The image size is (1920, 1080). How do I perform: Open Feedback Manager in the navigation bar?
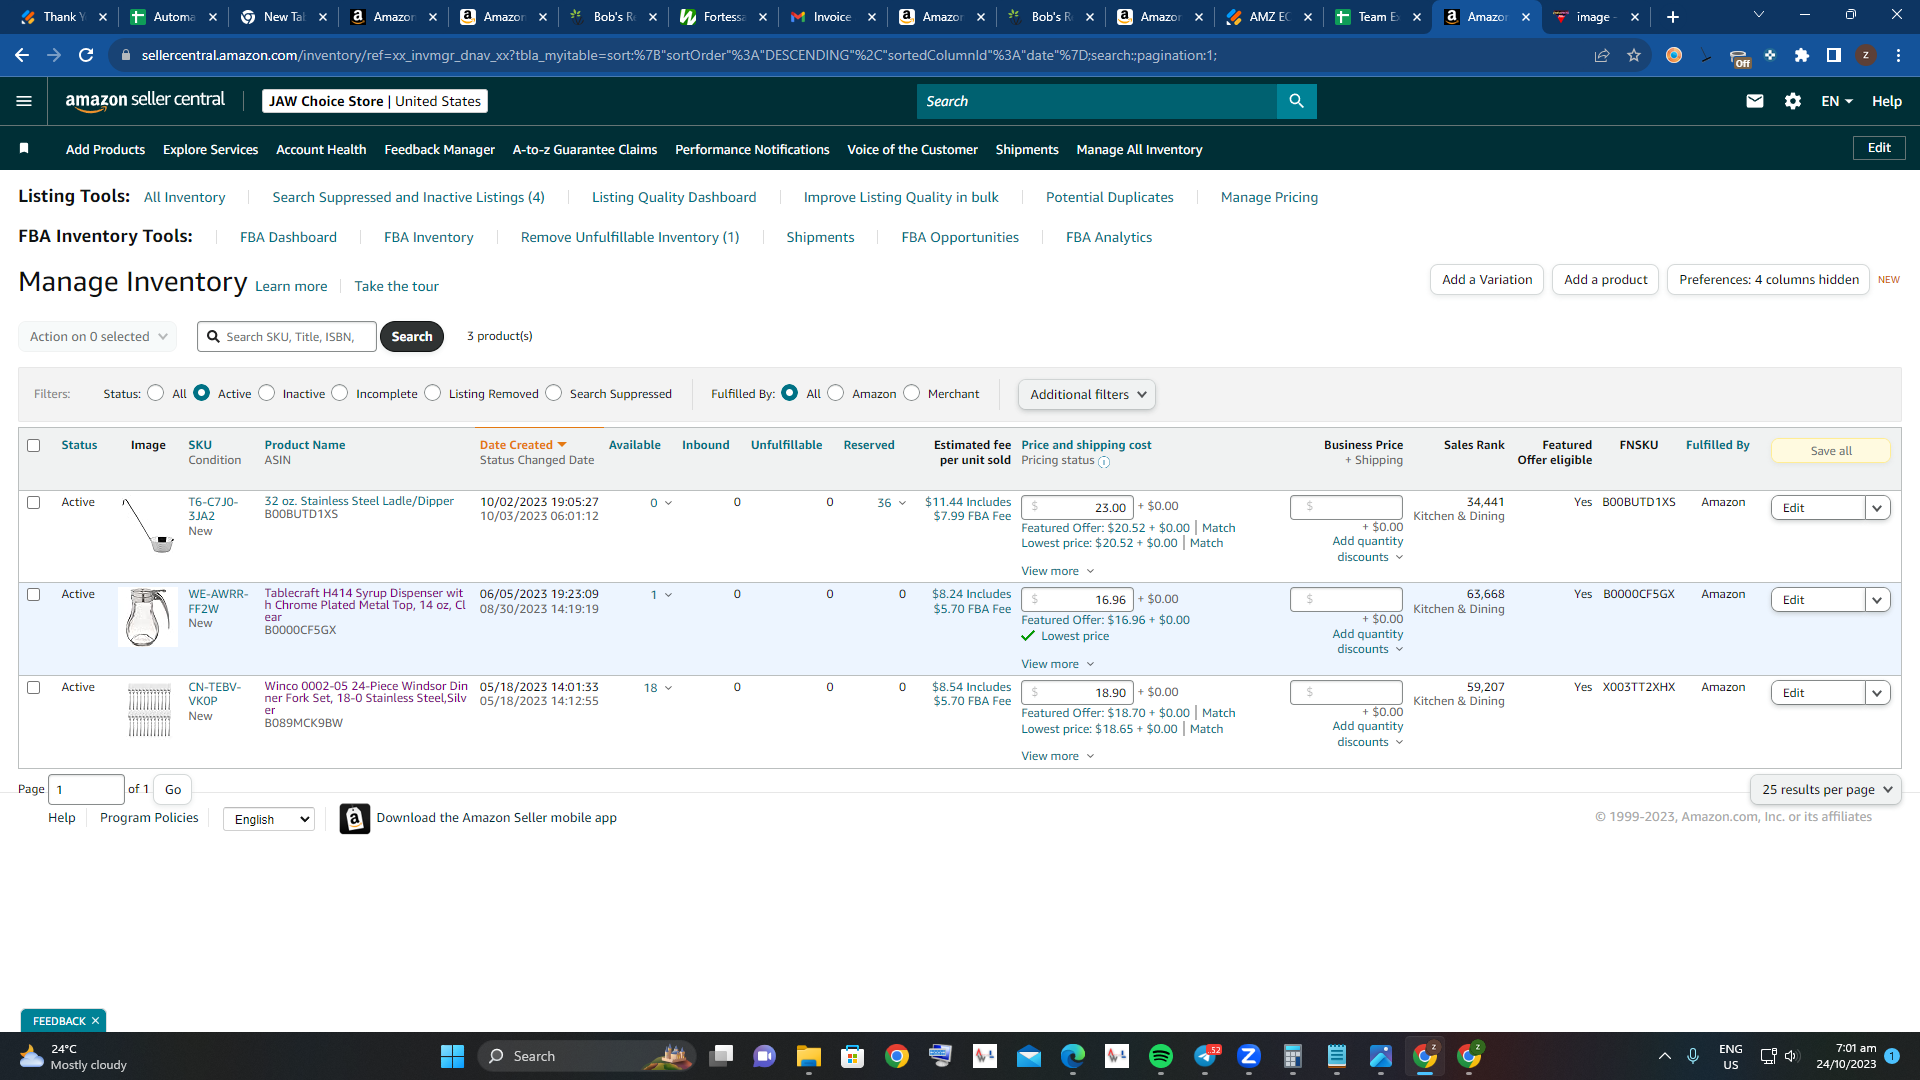439,149
